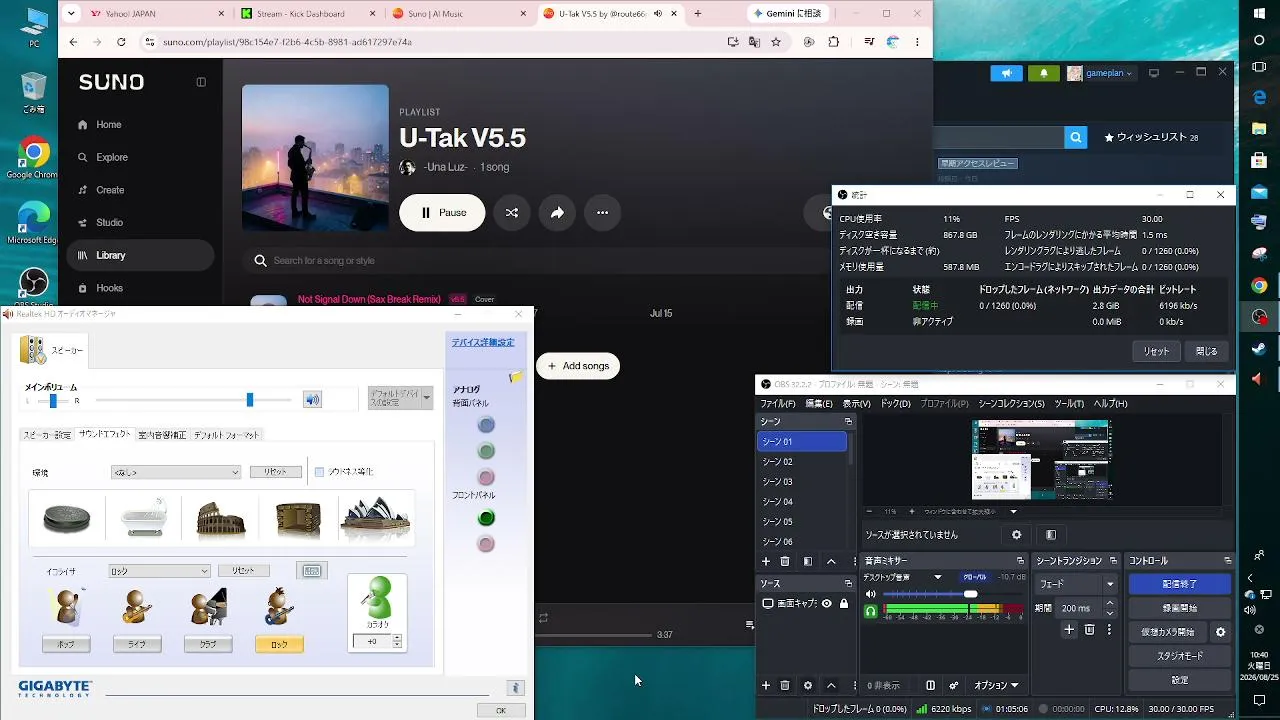Image resolution: width=1280 pixels, height=720 pixels.
Task: Adjust the left-right balance slider
Action: click(53, 401)
